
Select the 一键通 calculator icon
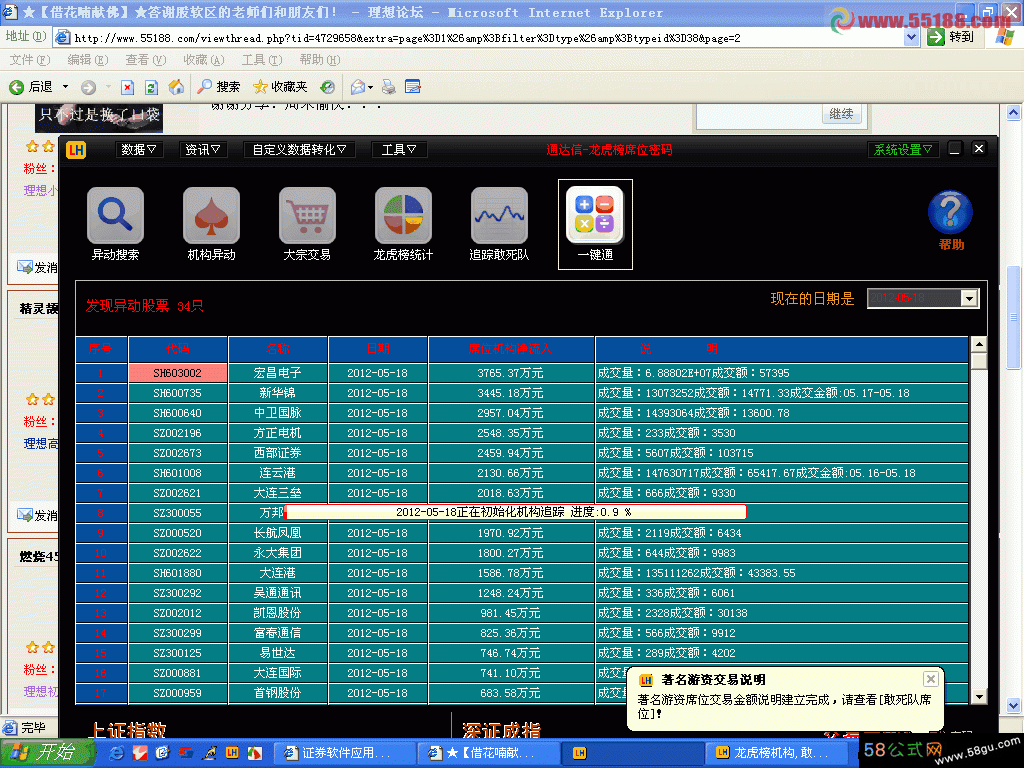click(x=595, y=216)
